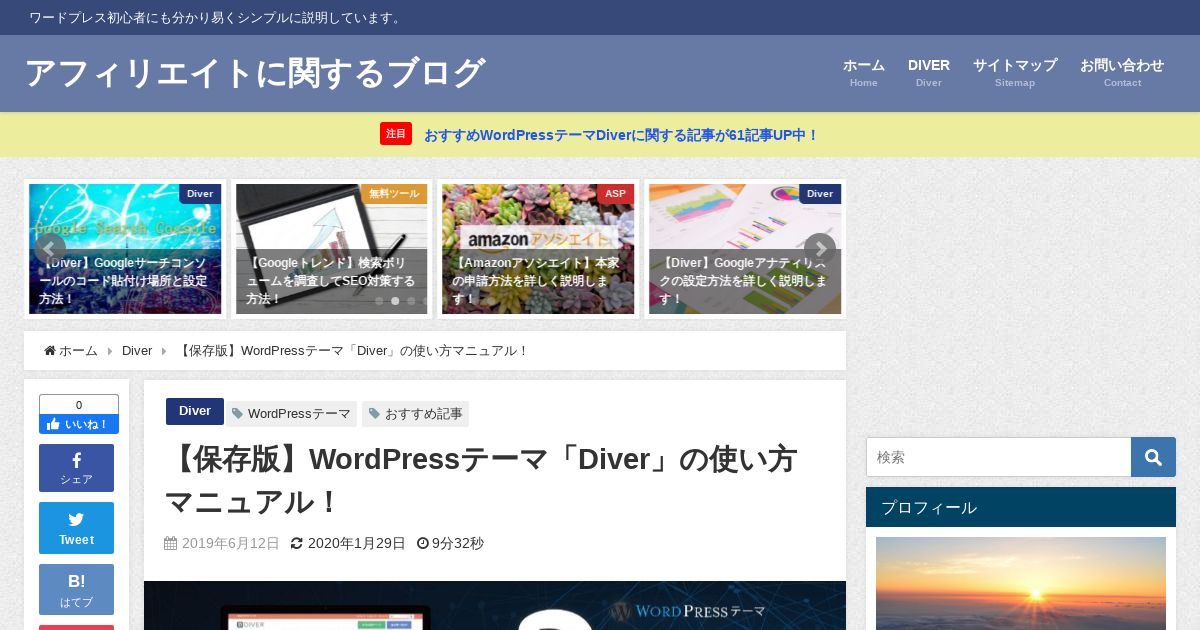This screenshot has width=1200, height=630.
Task: Click the Diver breadcrumb link
Action: pyautogui.click(x=137, y=351)
